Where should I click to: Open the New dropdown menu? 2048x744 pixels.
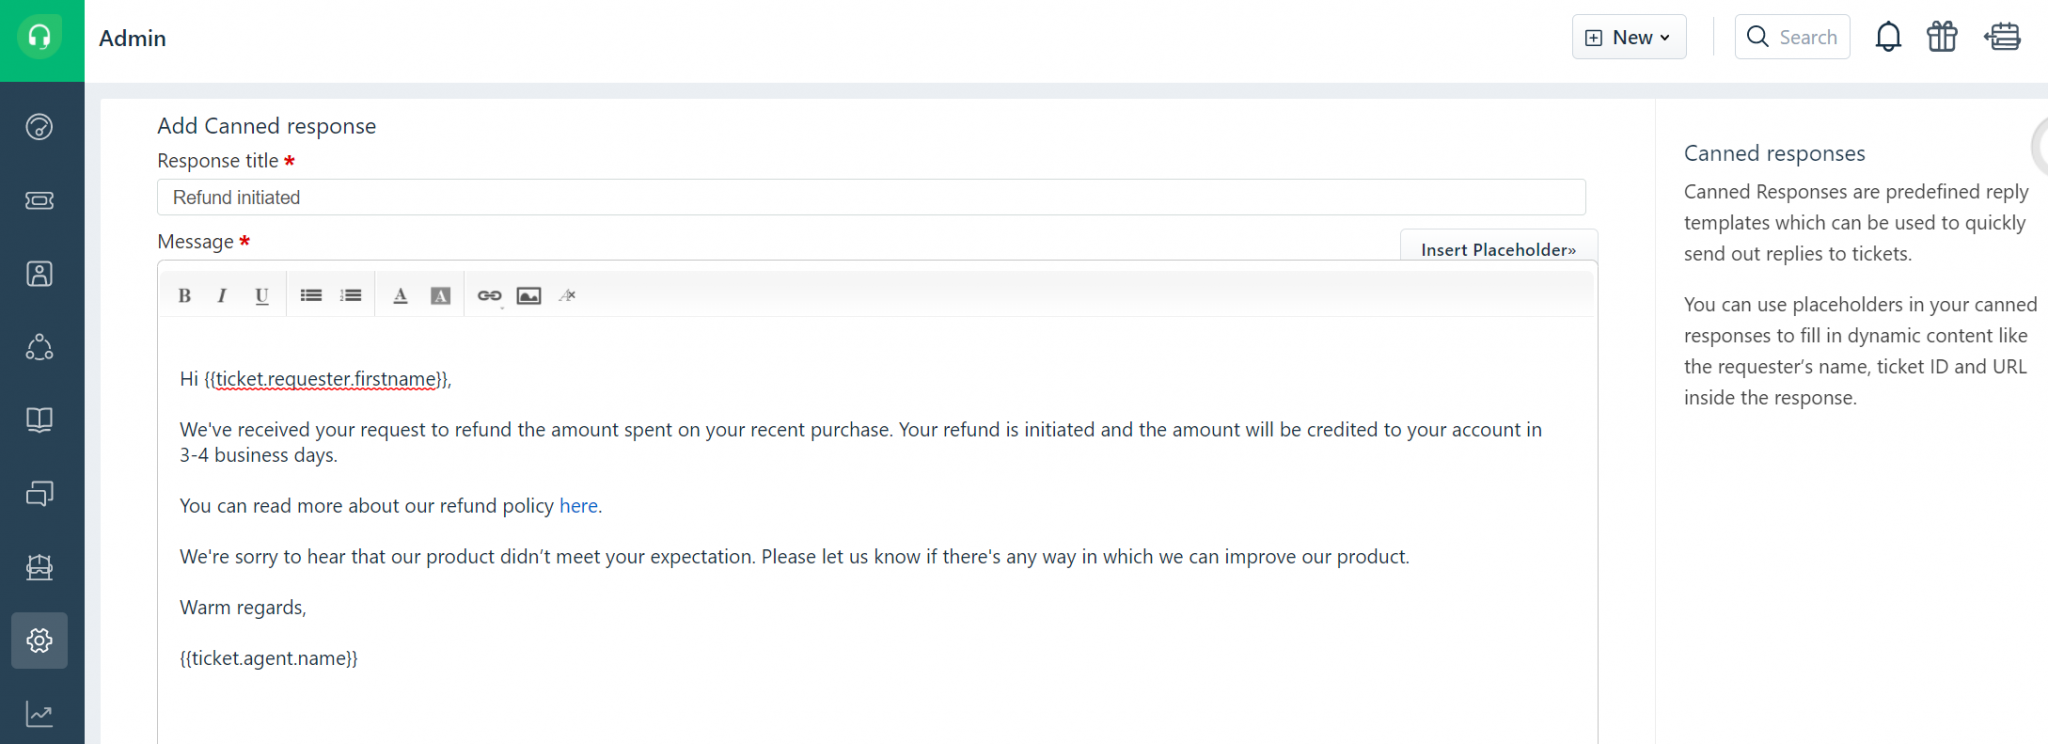click(1629, 37)
